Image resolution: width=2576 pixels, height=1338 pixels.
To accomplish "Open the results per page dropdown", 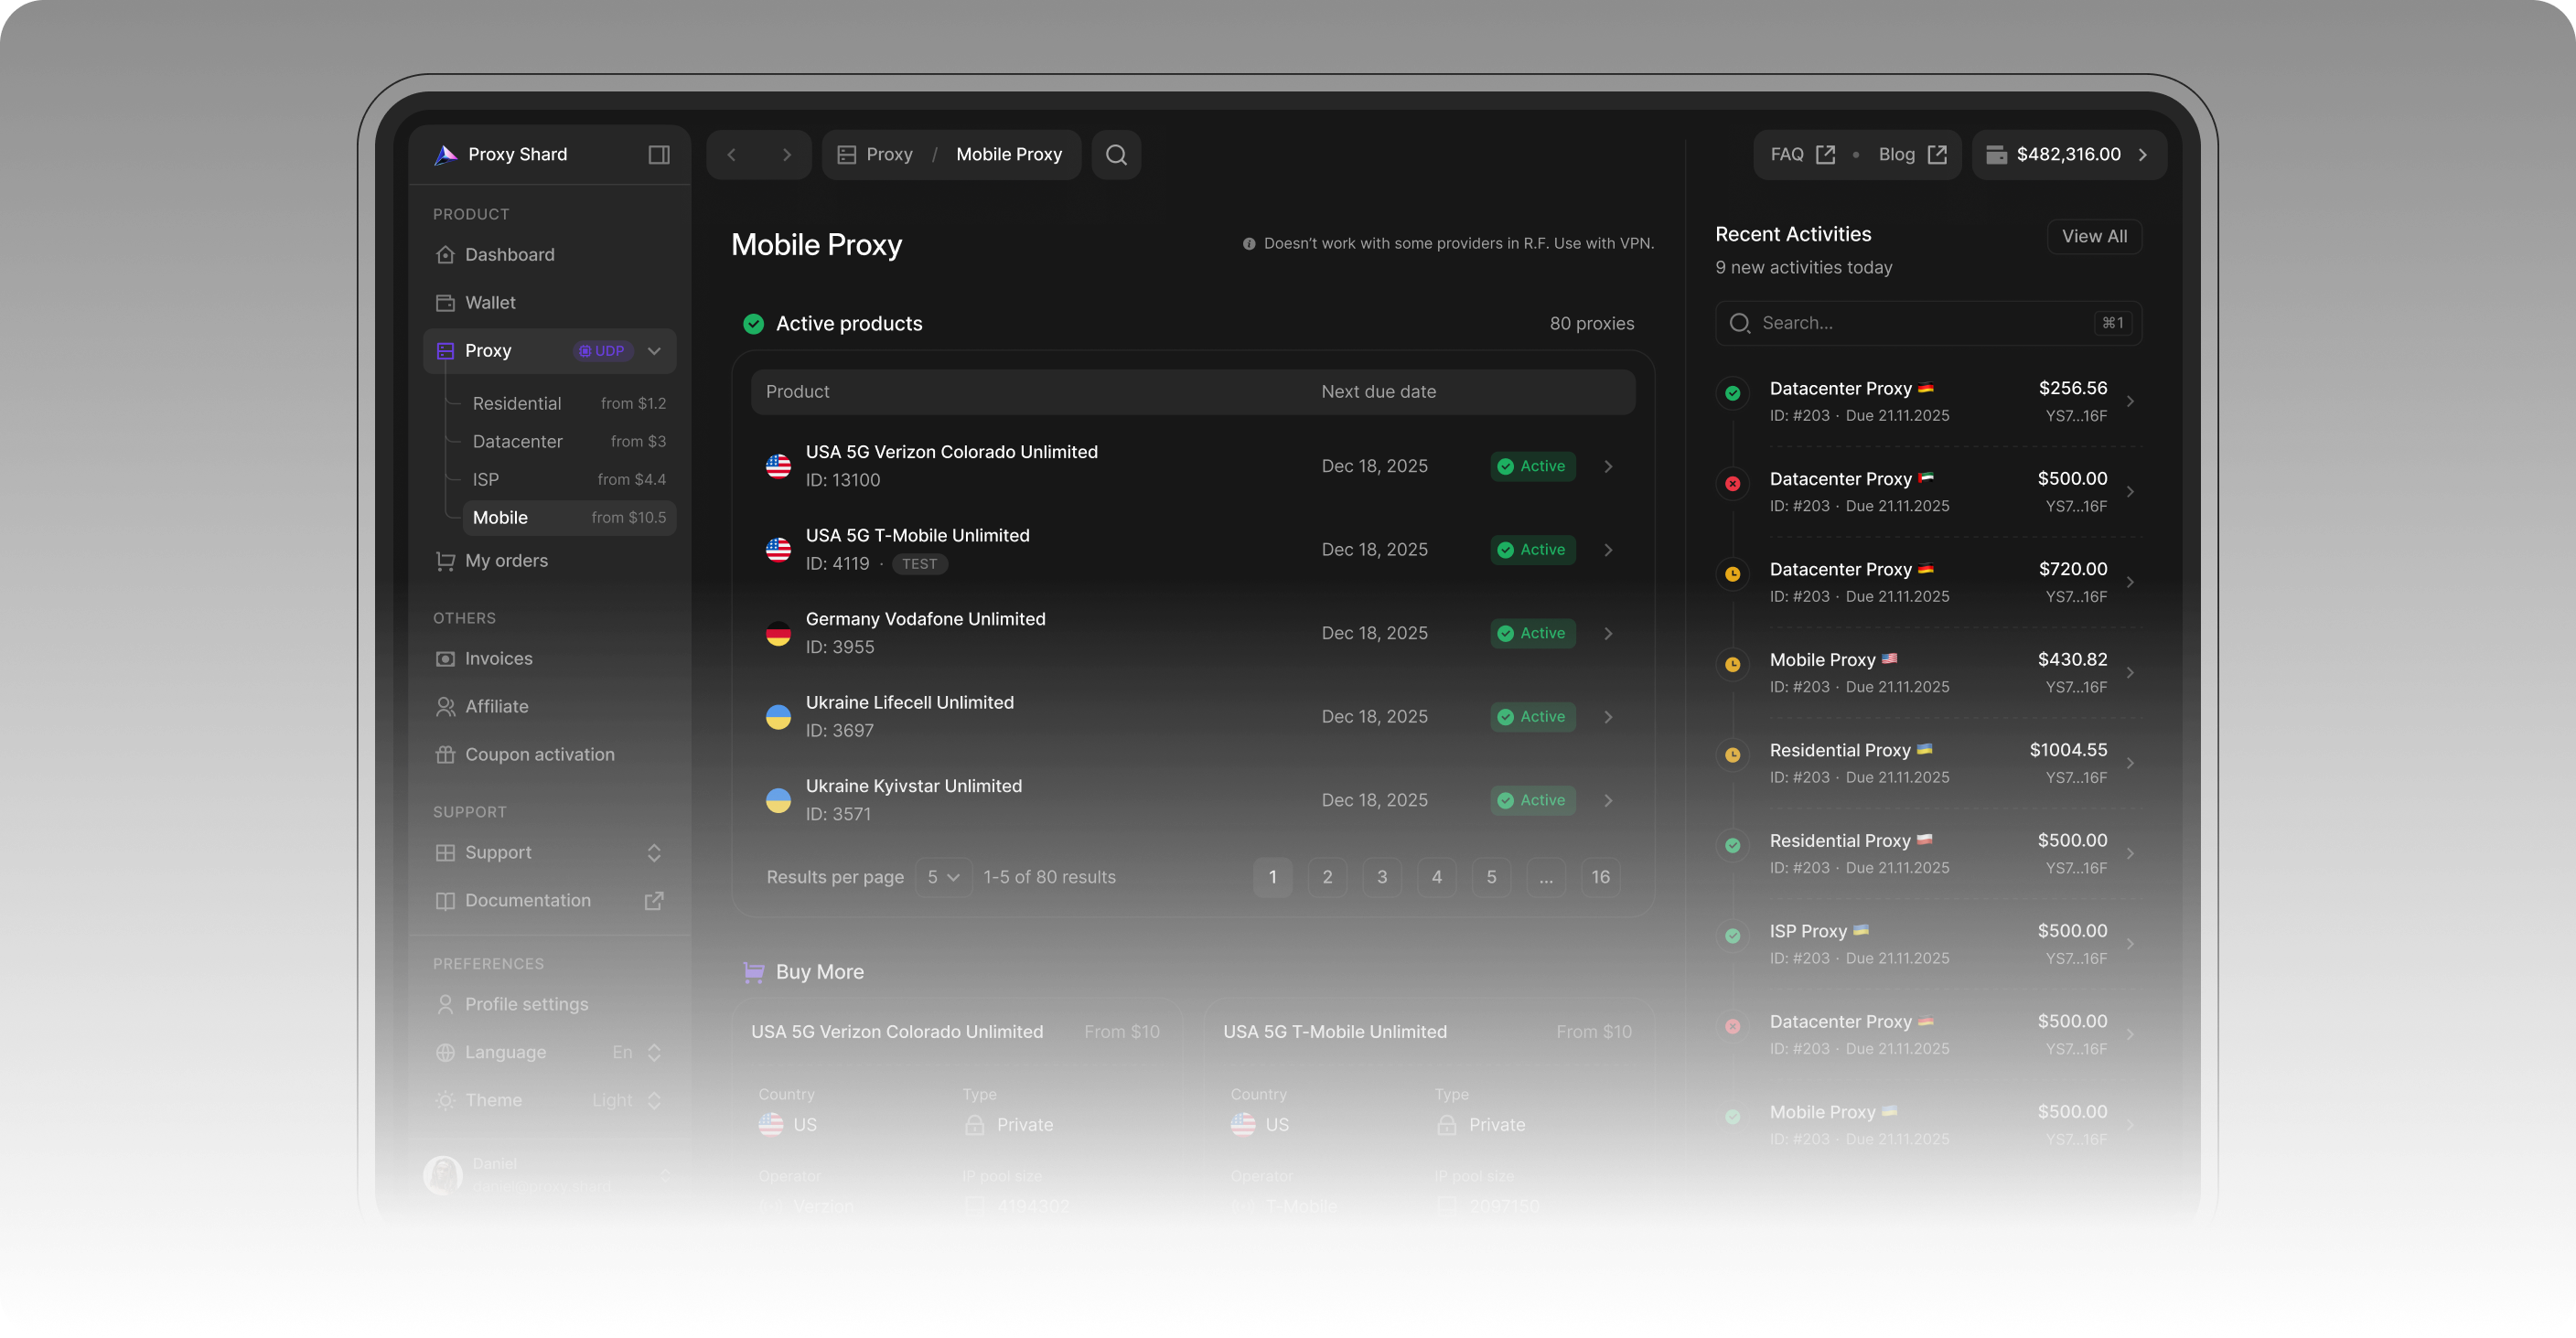I will [943, 877].
